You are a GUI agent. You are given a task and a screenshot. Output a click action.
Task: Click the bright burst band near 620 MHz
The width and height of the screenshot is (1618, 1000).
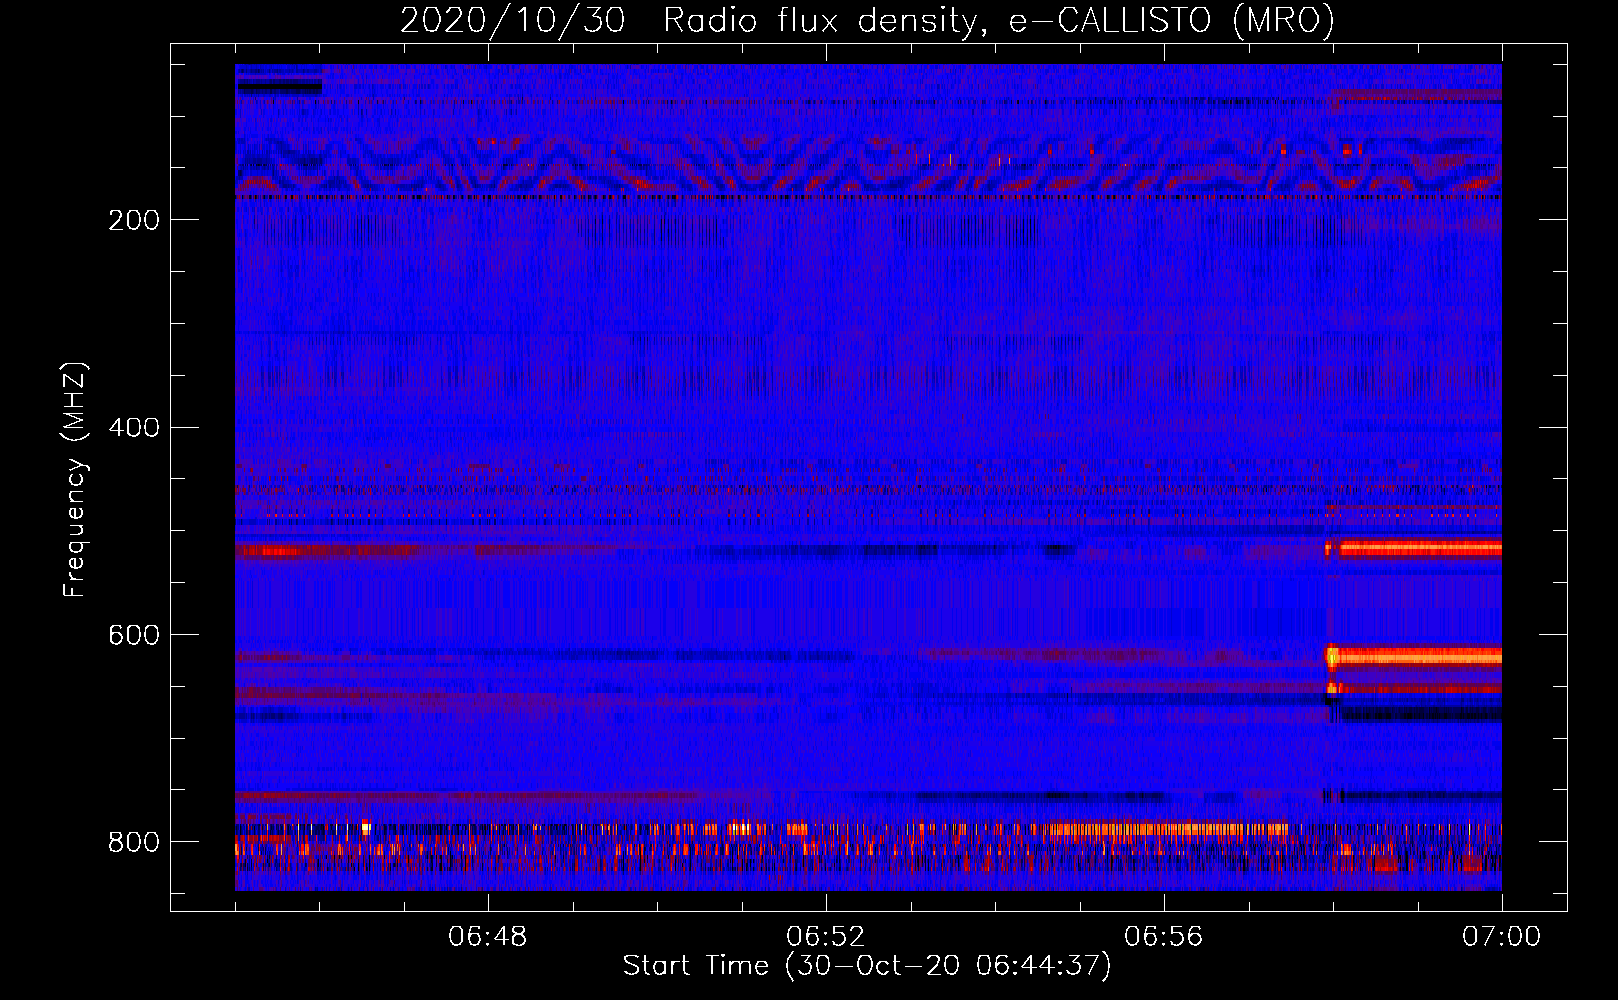point(1414,657)
